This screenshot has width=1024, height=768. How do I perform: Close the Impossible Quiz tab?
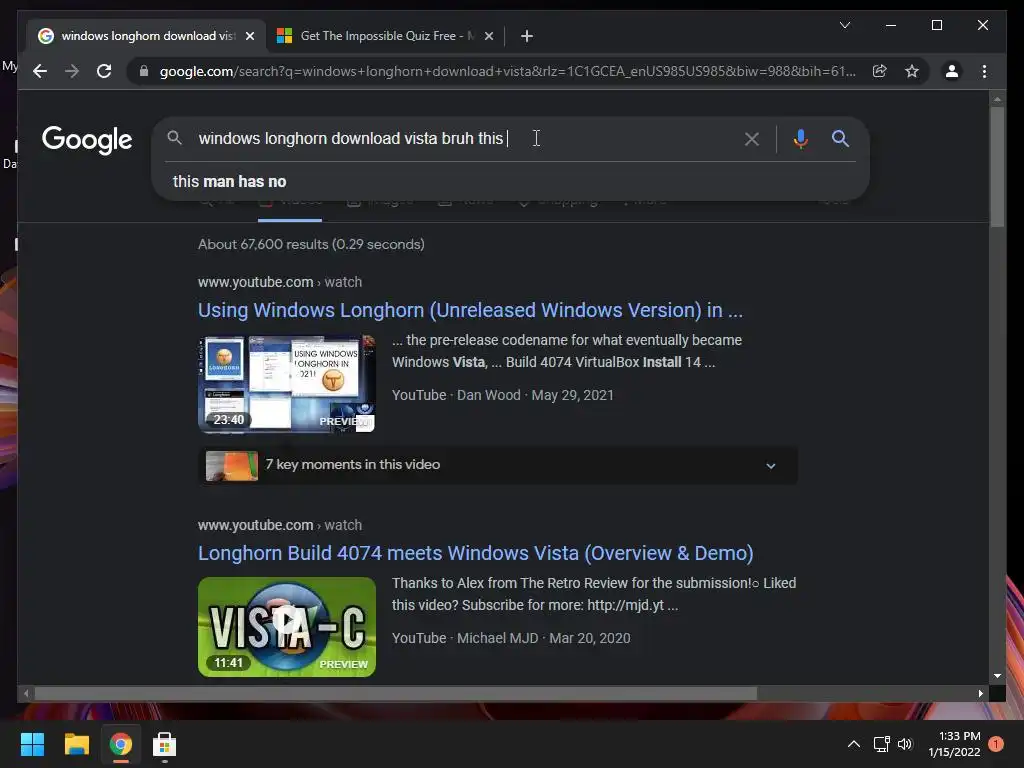coord(488,36)
